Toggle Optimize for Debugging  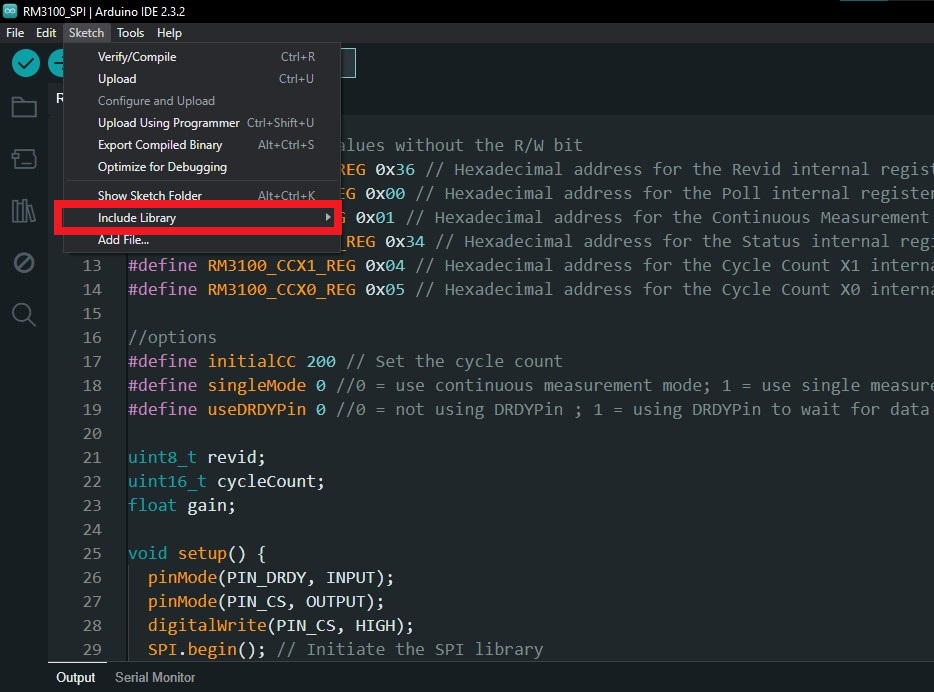[201, 167]
